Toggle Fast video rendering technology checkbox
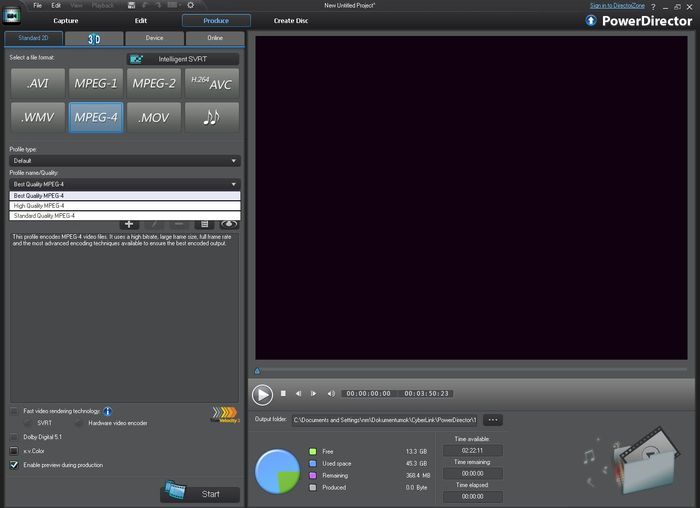This screenshot has width=700, height=508. coord(14,411)
